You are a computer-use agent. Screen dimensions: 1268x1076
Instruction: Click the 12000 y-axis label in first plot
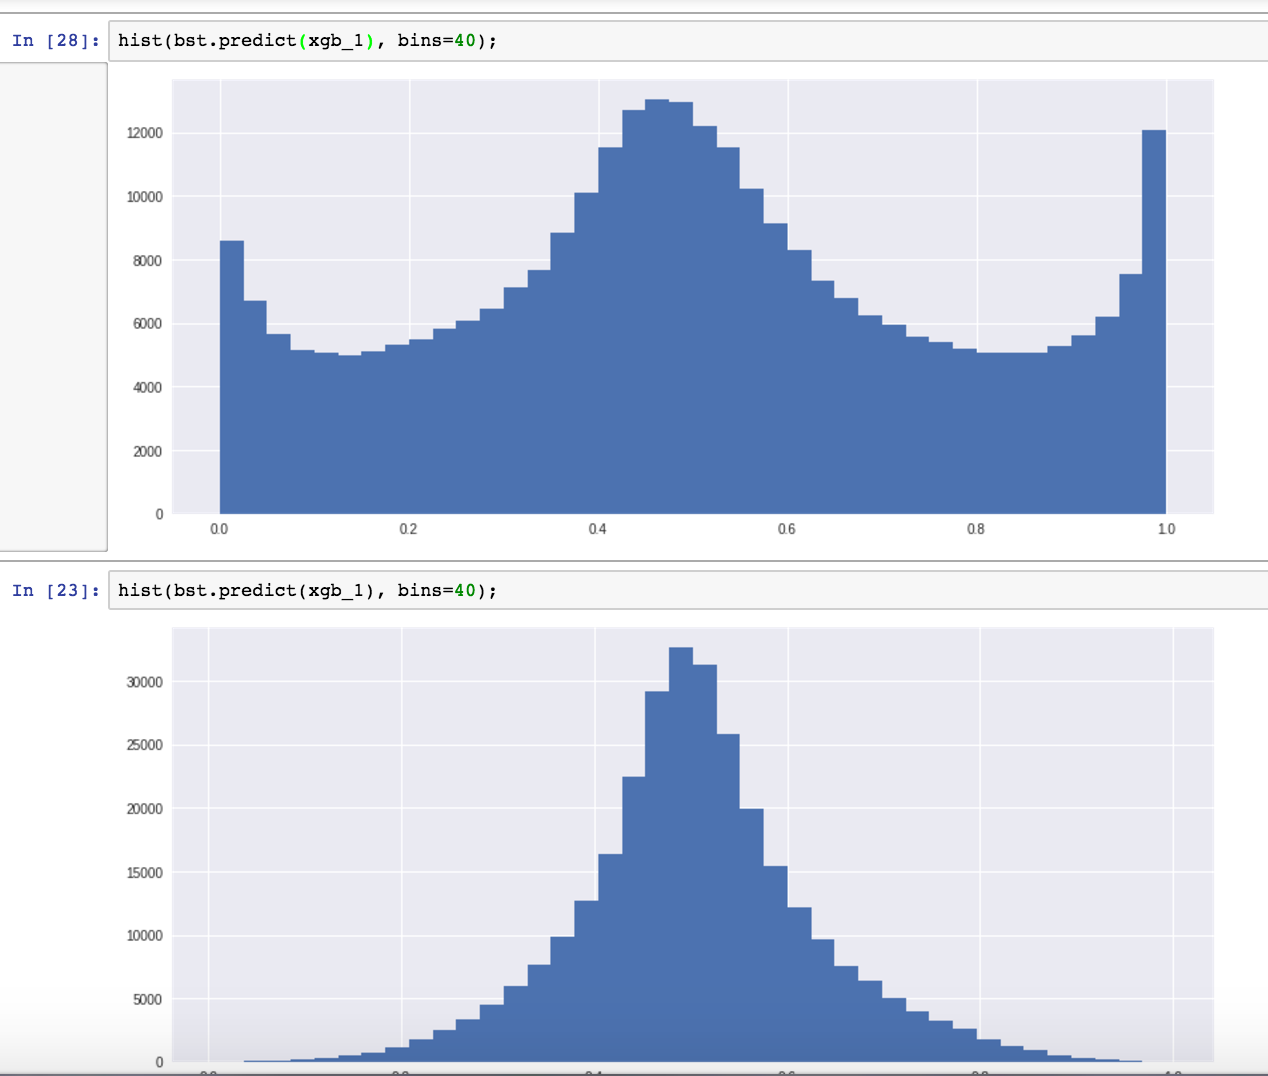click(144, 133)
